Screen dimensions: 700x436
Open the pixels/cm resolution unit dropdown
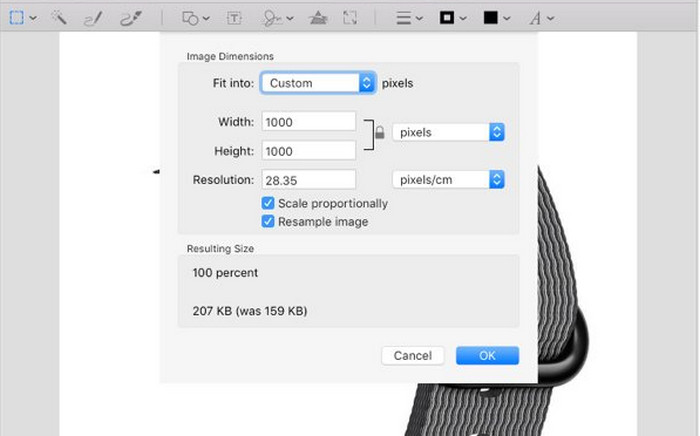coord(448,180)
